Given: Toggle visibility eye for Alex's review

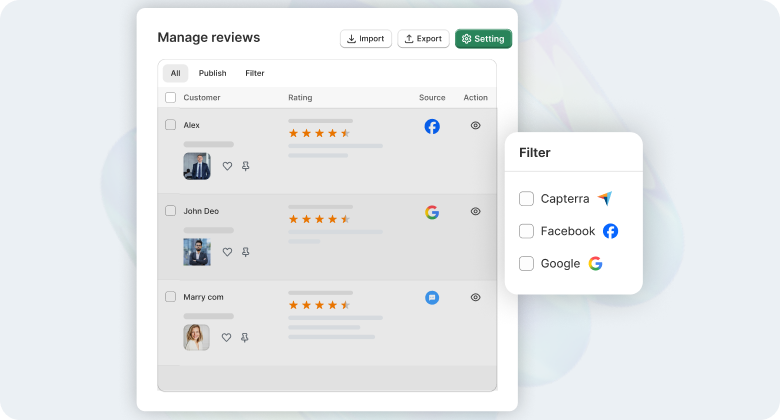Looking at the screenshot, I should (x=476, y=126).
